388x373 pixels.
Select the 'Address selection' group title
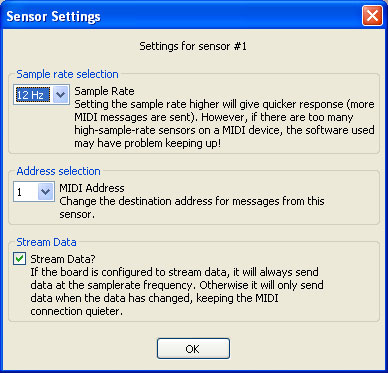coord(58,171)
